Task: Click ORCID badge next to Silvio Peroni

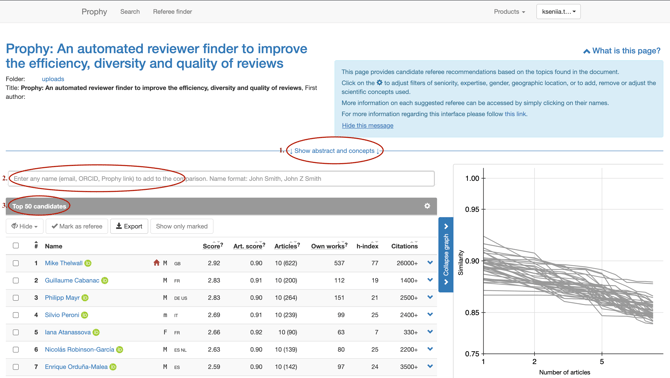Action: [85, 315]
